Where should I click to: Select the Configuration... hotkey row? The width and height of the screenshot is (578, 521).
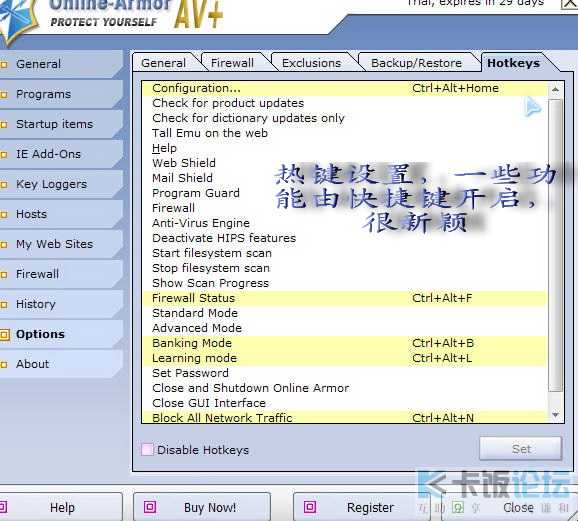345,88
